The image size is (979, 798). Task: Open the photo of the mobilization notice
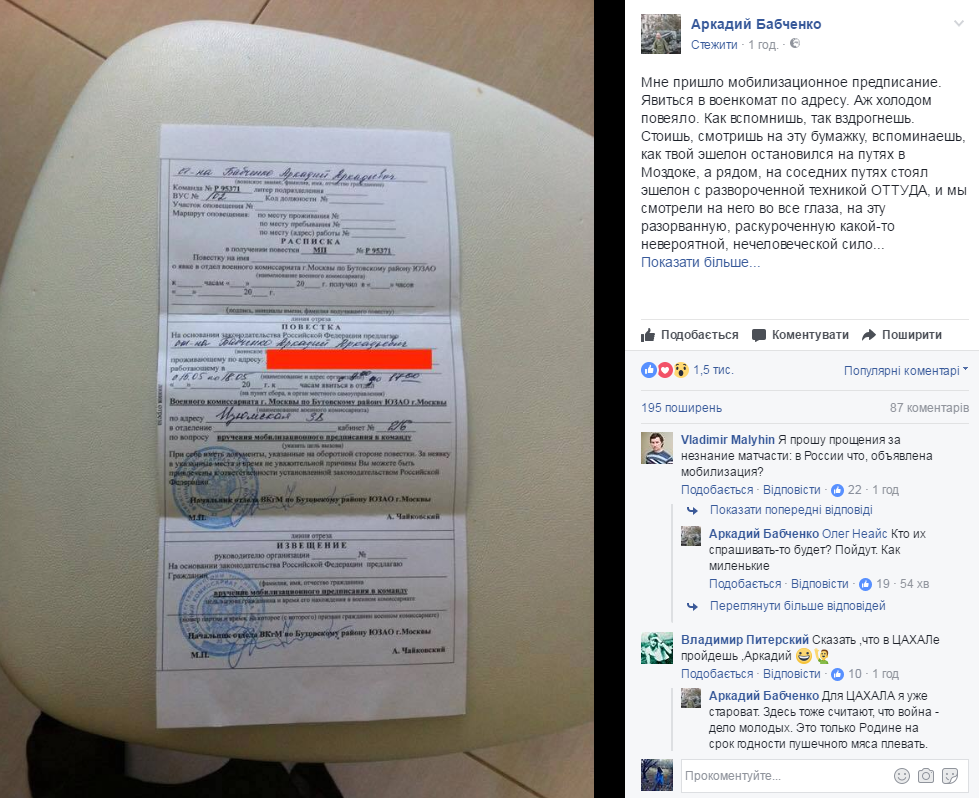point(297,399)
